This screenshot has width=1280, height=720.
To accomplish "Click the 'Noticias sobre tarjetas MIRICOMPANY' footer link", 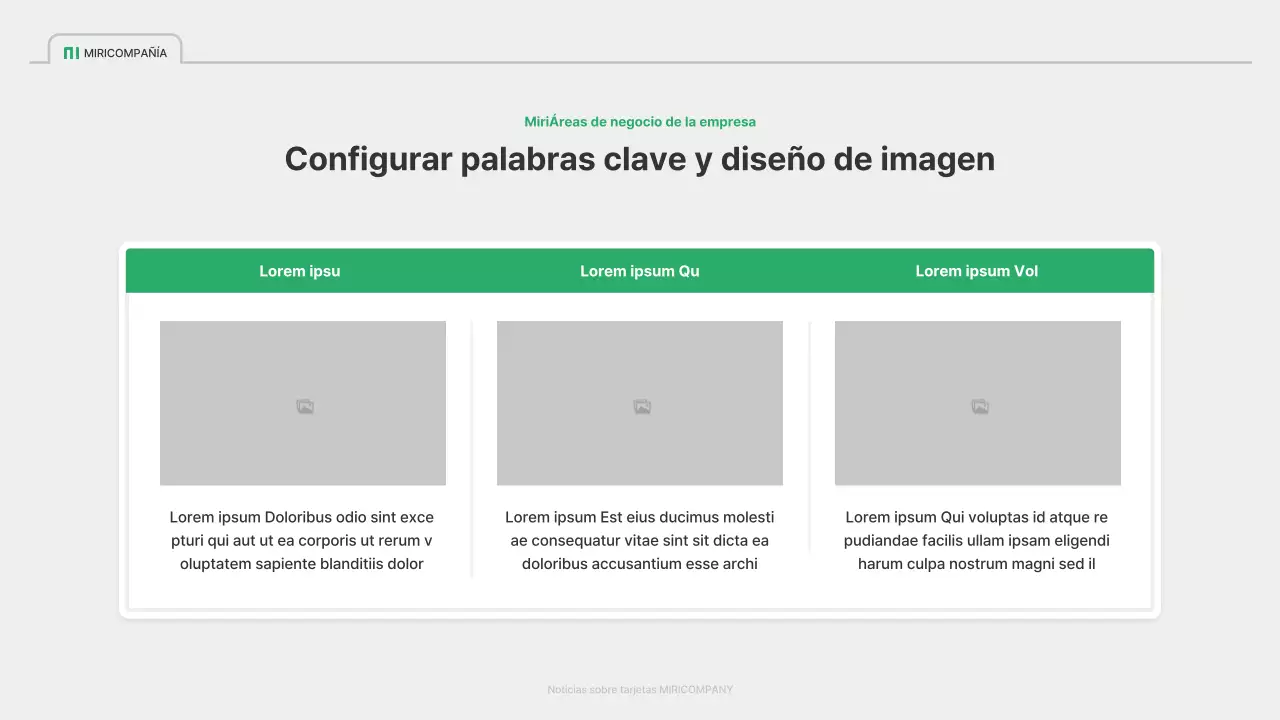I will pyautogui.click(x=640, y=689).
